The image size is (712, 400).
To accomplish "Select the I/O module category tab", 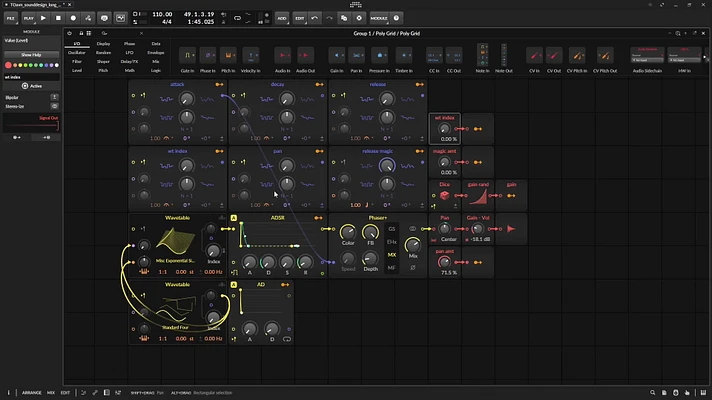I will tap(77, 44).
